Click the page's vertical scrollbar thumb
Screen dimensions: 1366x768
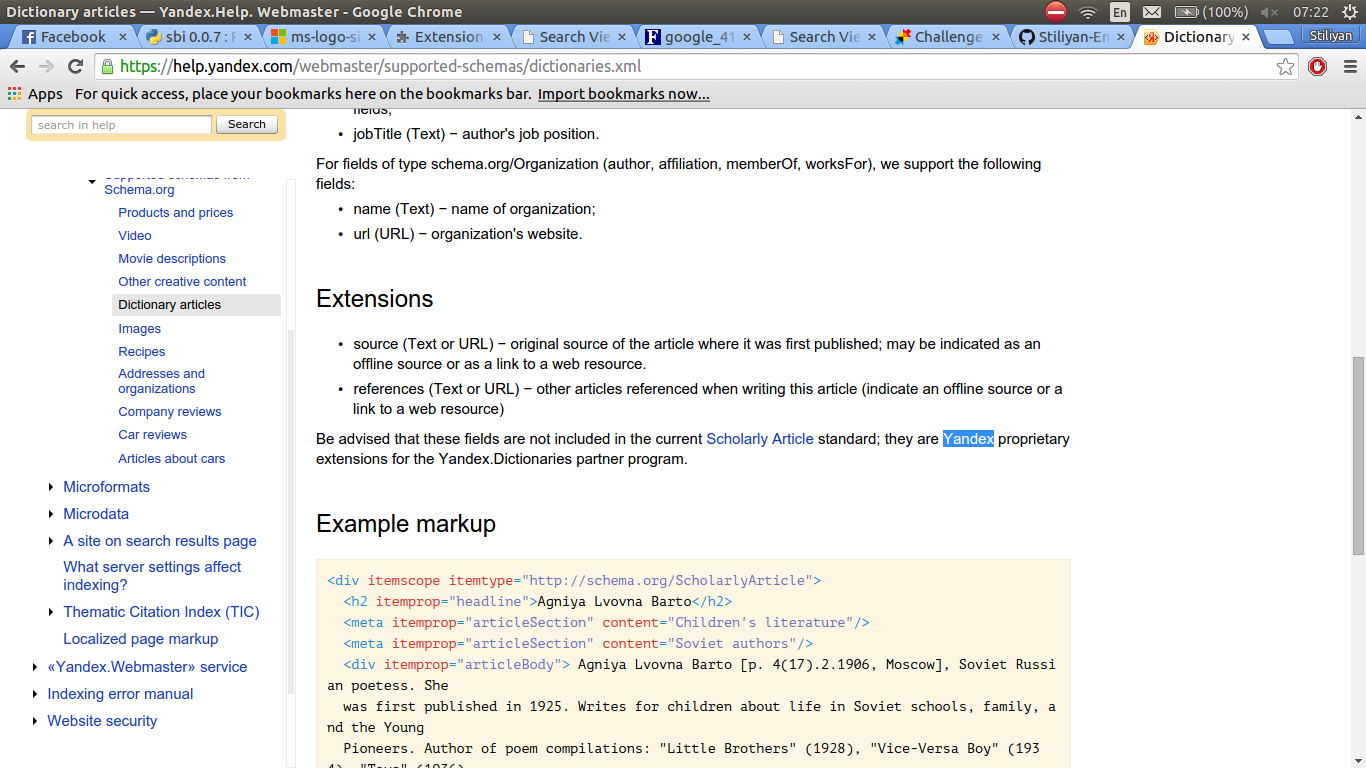pyautogui.click(x=1358, y=455)
